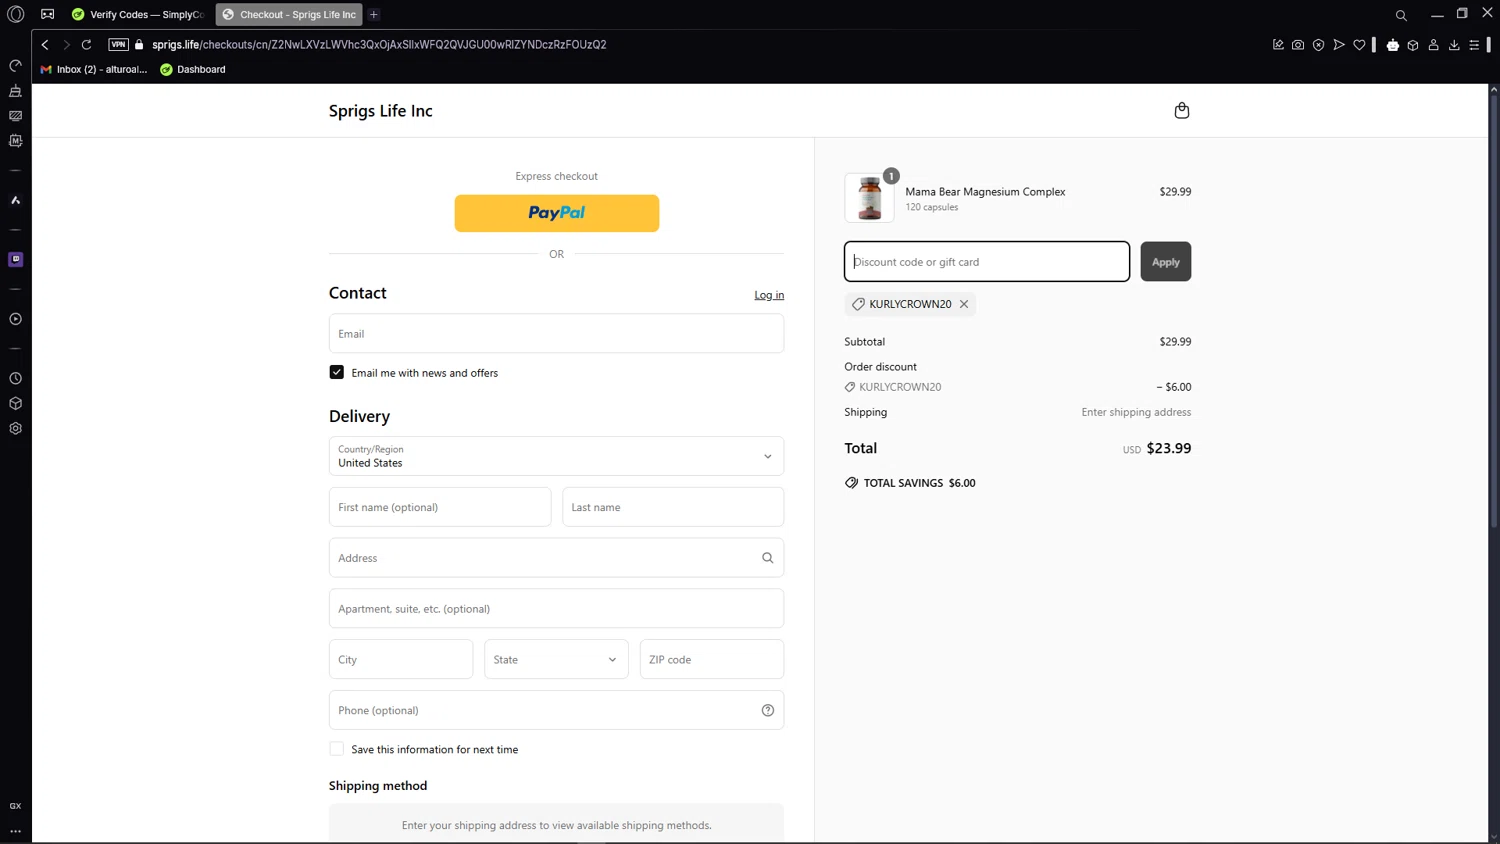
Task: Focus Apartment, suite, etc. field
Action: [556, 608]
